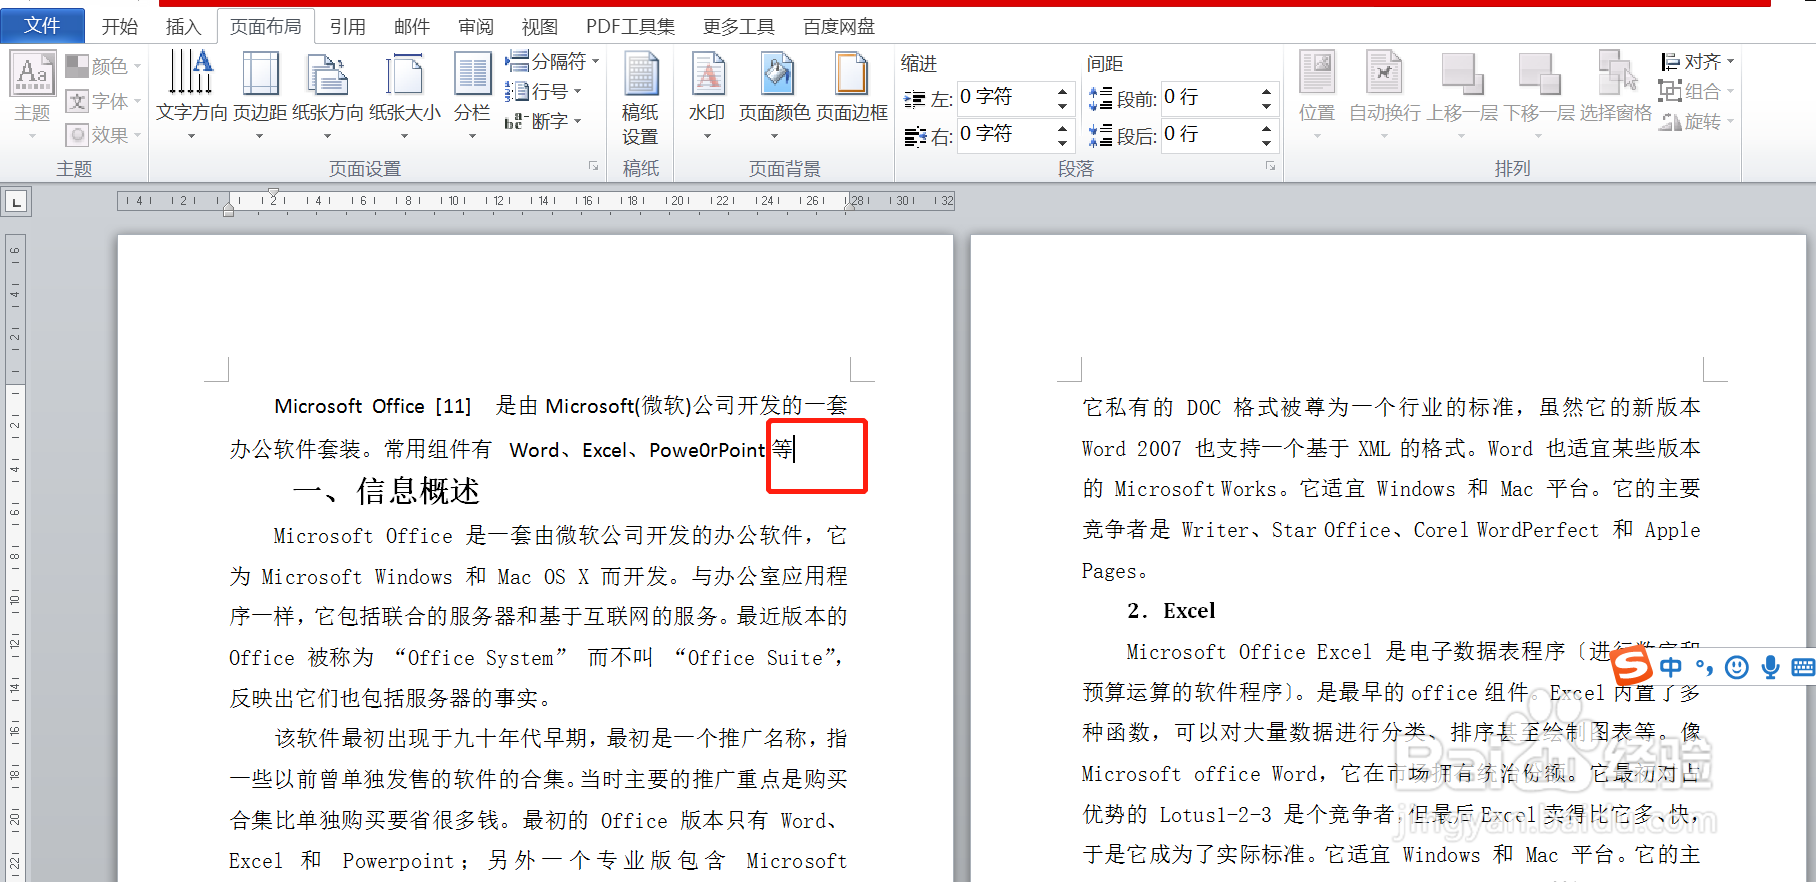Screen dimensions: 1816x882
Task: Open the 纸张大小 paper size menu
Action: click(404, 95)
